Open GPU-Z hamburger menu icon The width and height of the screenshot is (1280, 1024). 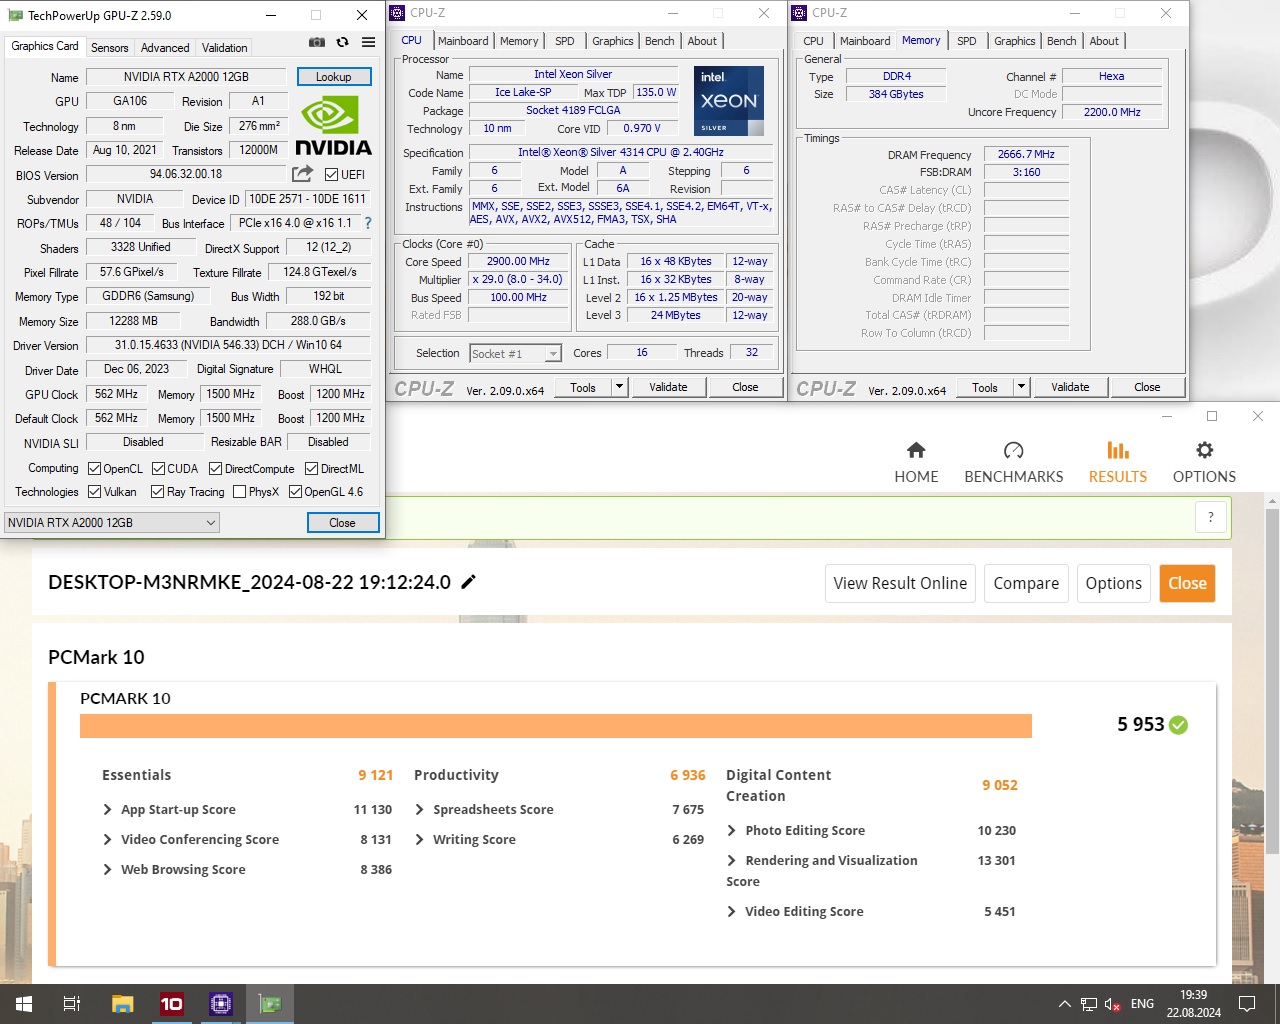[x=368, y=42]
